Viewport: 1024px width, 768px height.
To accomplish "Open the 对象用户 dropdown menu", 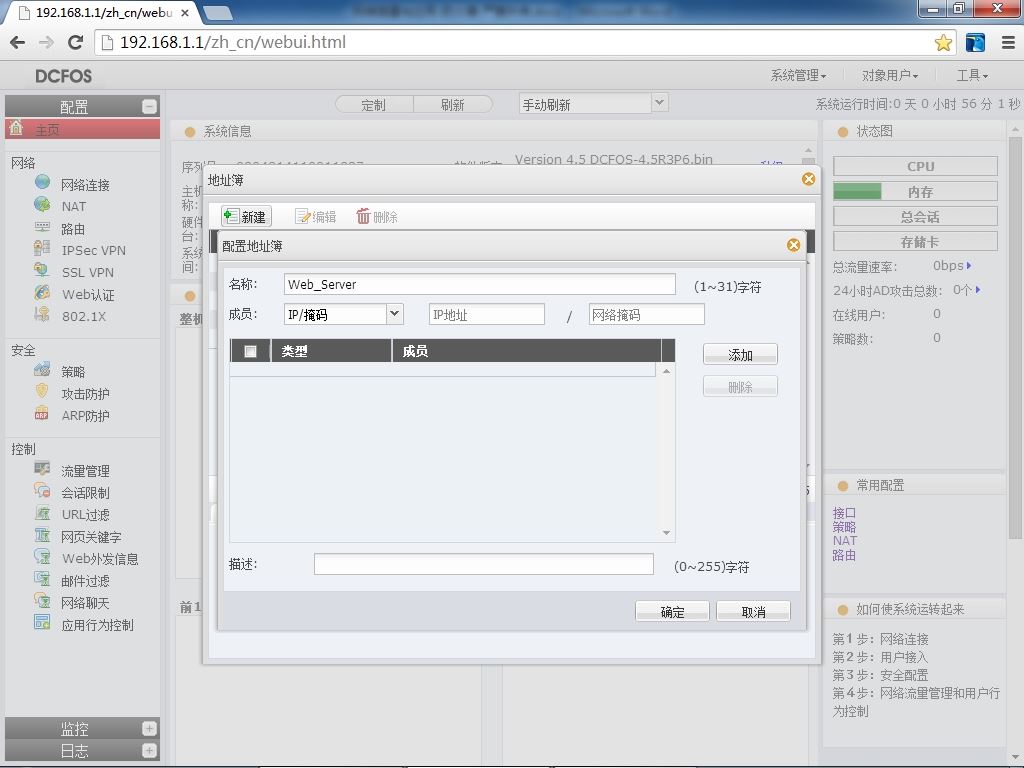I will (x=889, y=76).
